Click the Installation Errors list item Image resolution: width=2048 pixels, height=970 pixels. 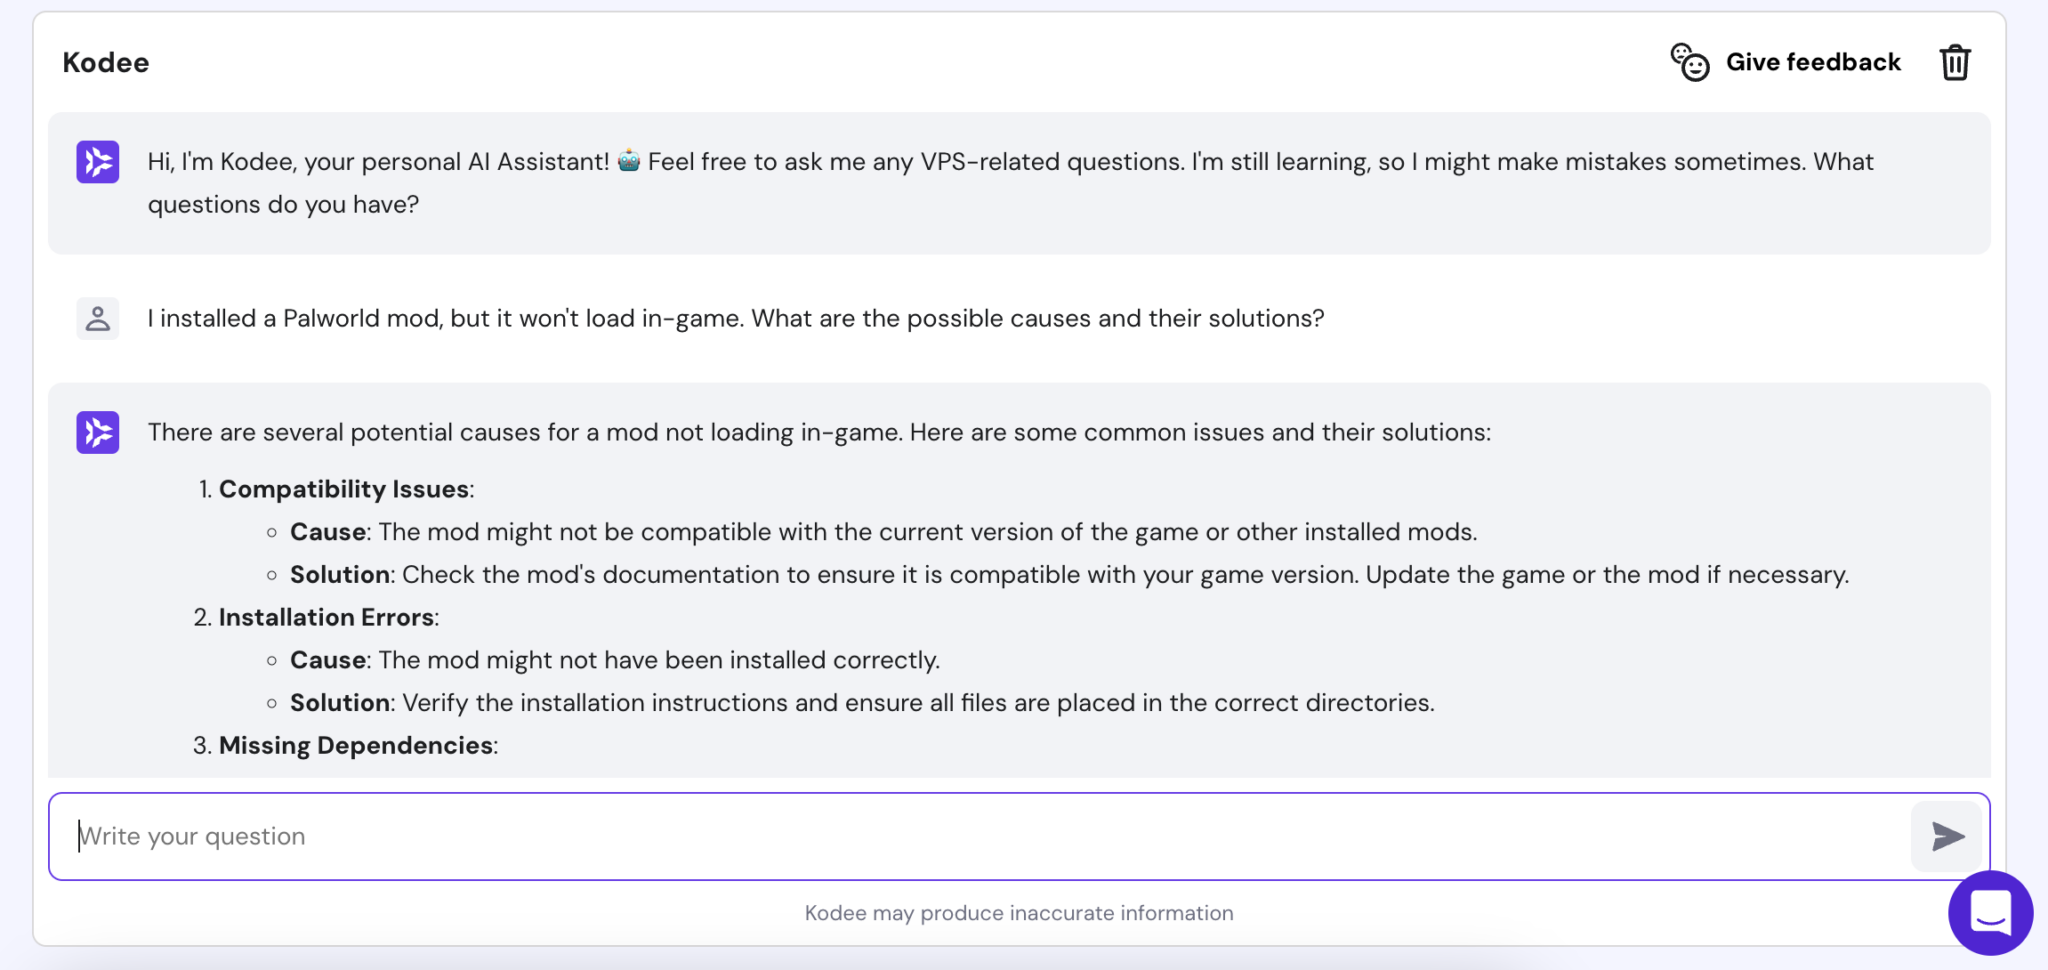coord(325,617)
